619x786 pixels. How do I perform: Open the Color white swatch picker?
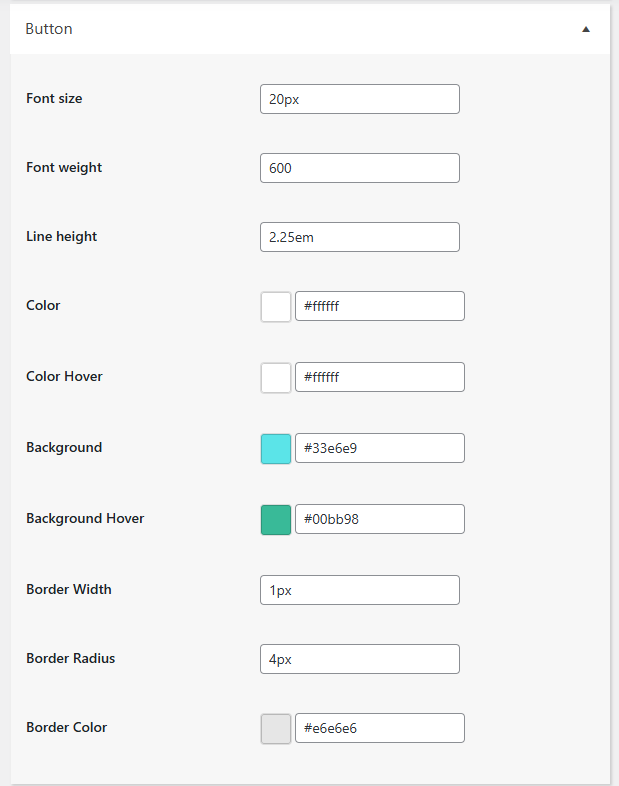click(x=276, y=306)
